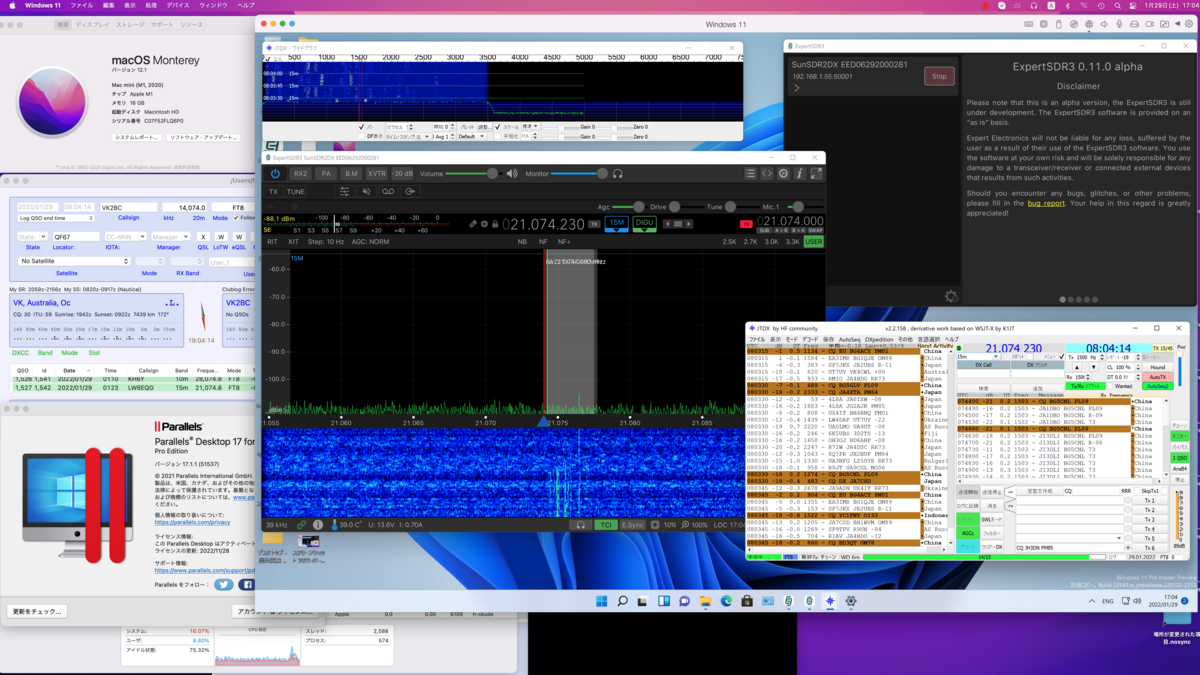
Task: Click the mute-notification bell icon in ExpertSDR3
Action: 366,191
